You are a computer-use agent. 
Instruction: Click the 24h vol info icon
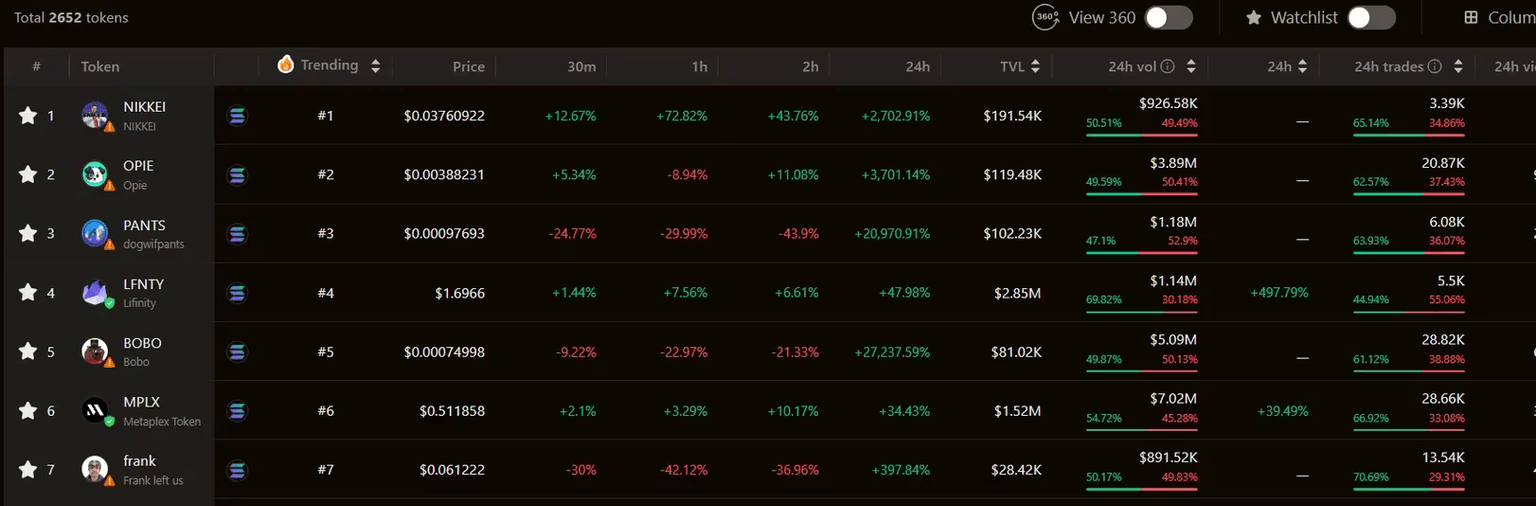tap(1168, 67)
